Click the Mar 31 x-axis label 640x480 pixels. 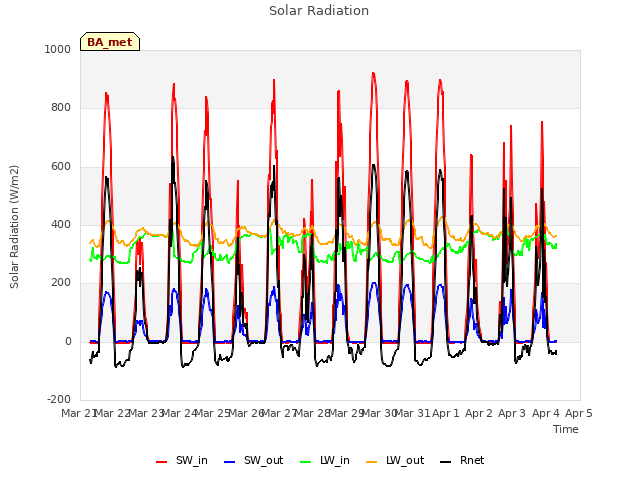point(413,413)
